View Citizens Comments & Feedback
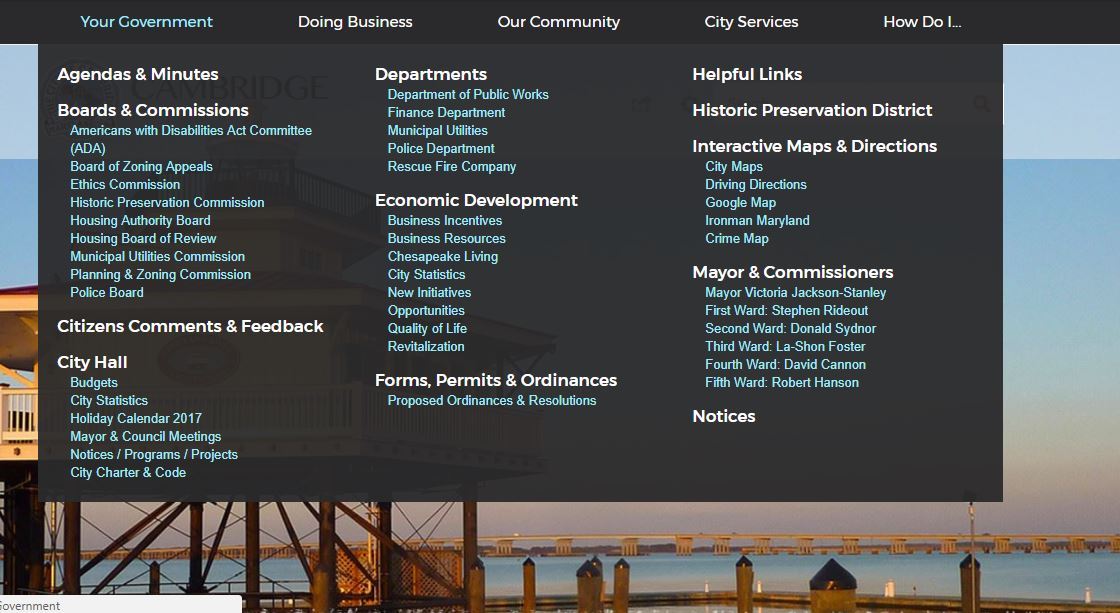The image size is (1120, 613). 190,326
